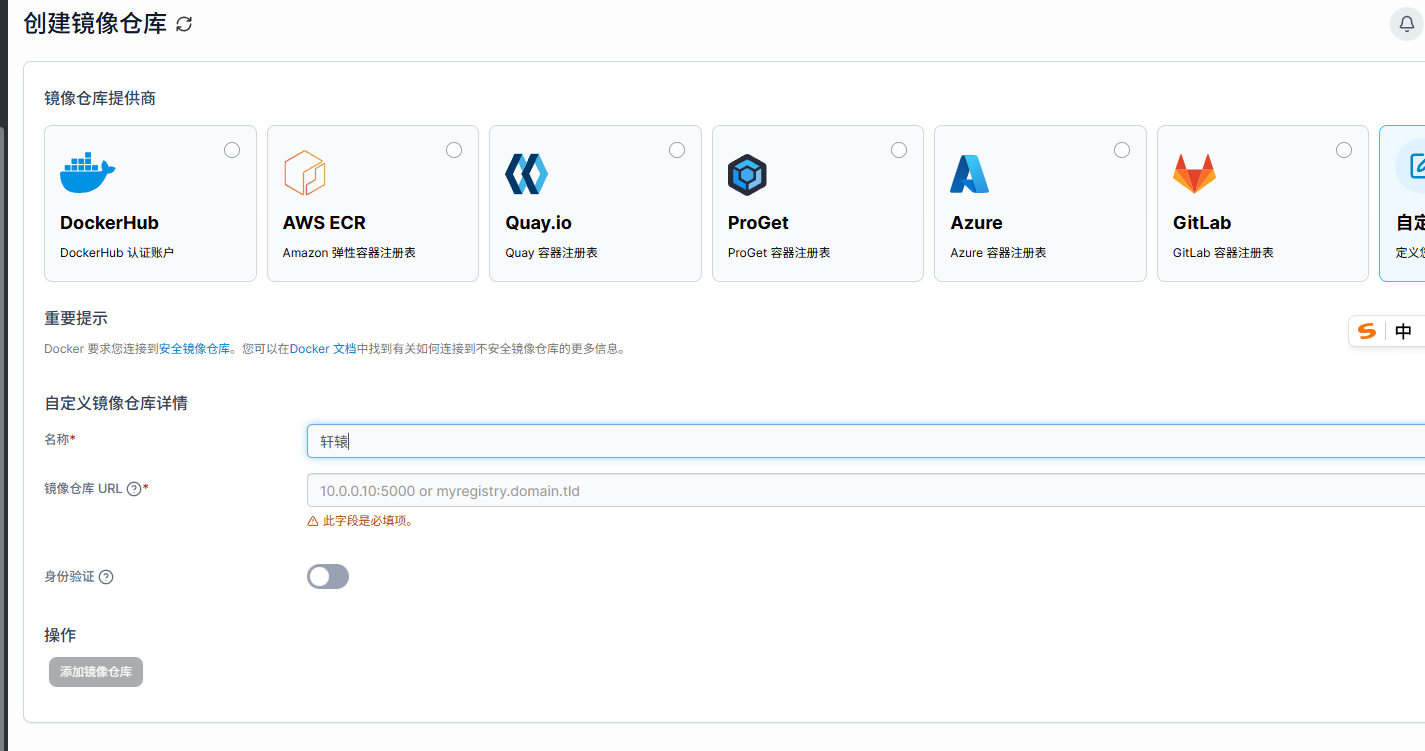
Task: Click the Sogou input method S icon
Action: (1367, 331)
